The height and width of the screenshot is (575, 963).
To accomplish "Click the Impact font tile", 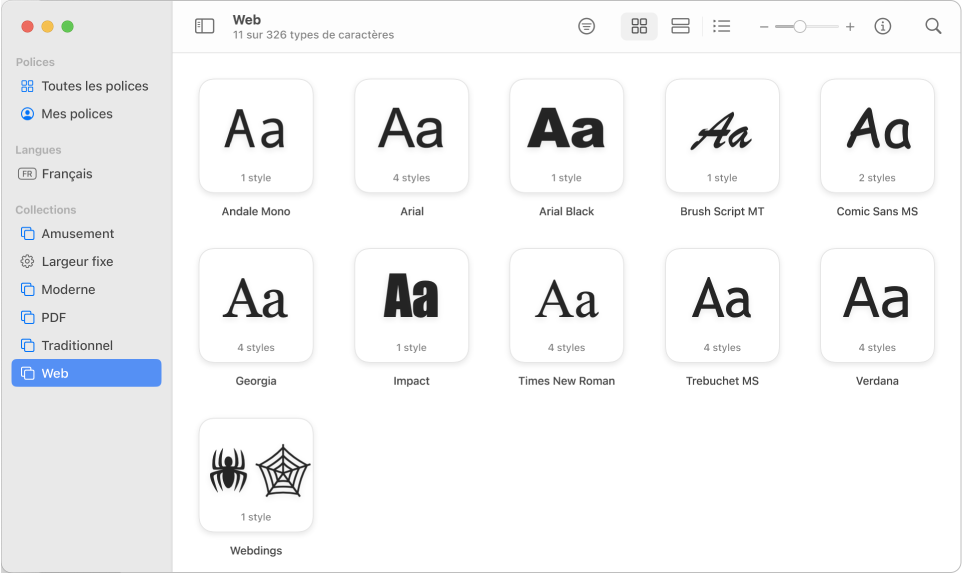I will coord(411,305).
